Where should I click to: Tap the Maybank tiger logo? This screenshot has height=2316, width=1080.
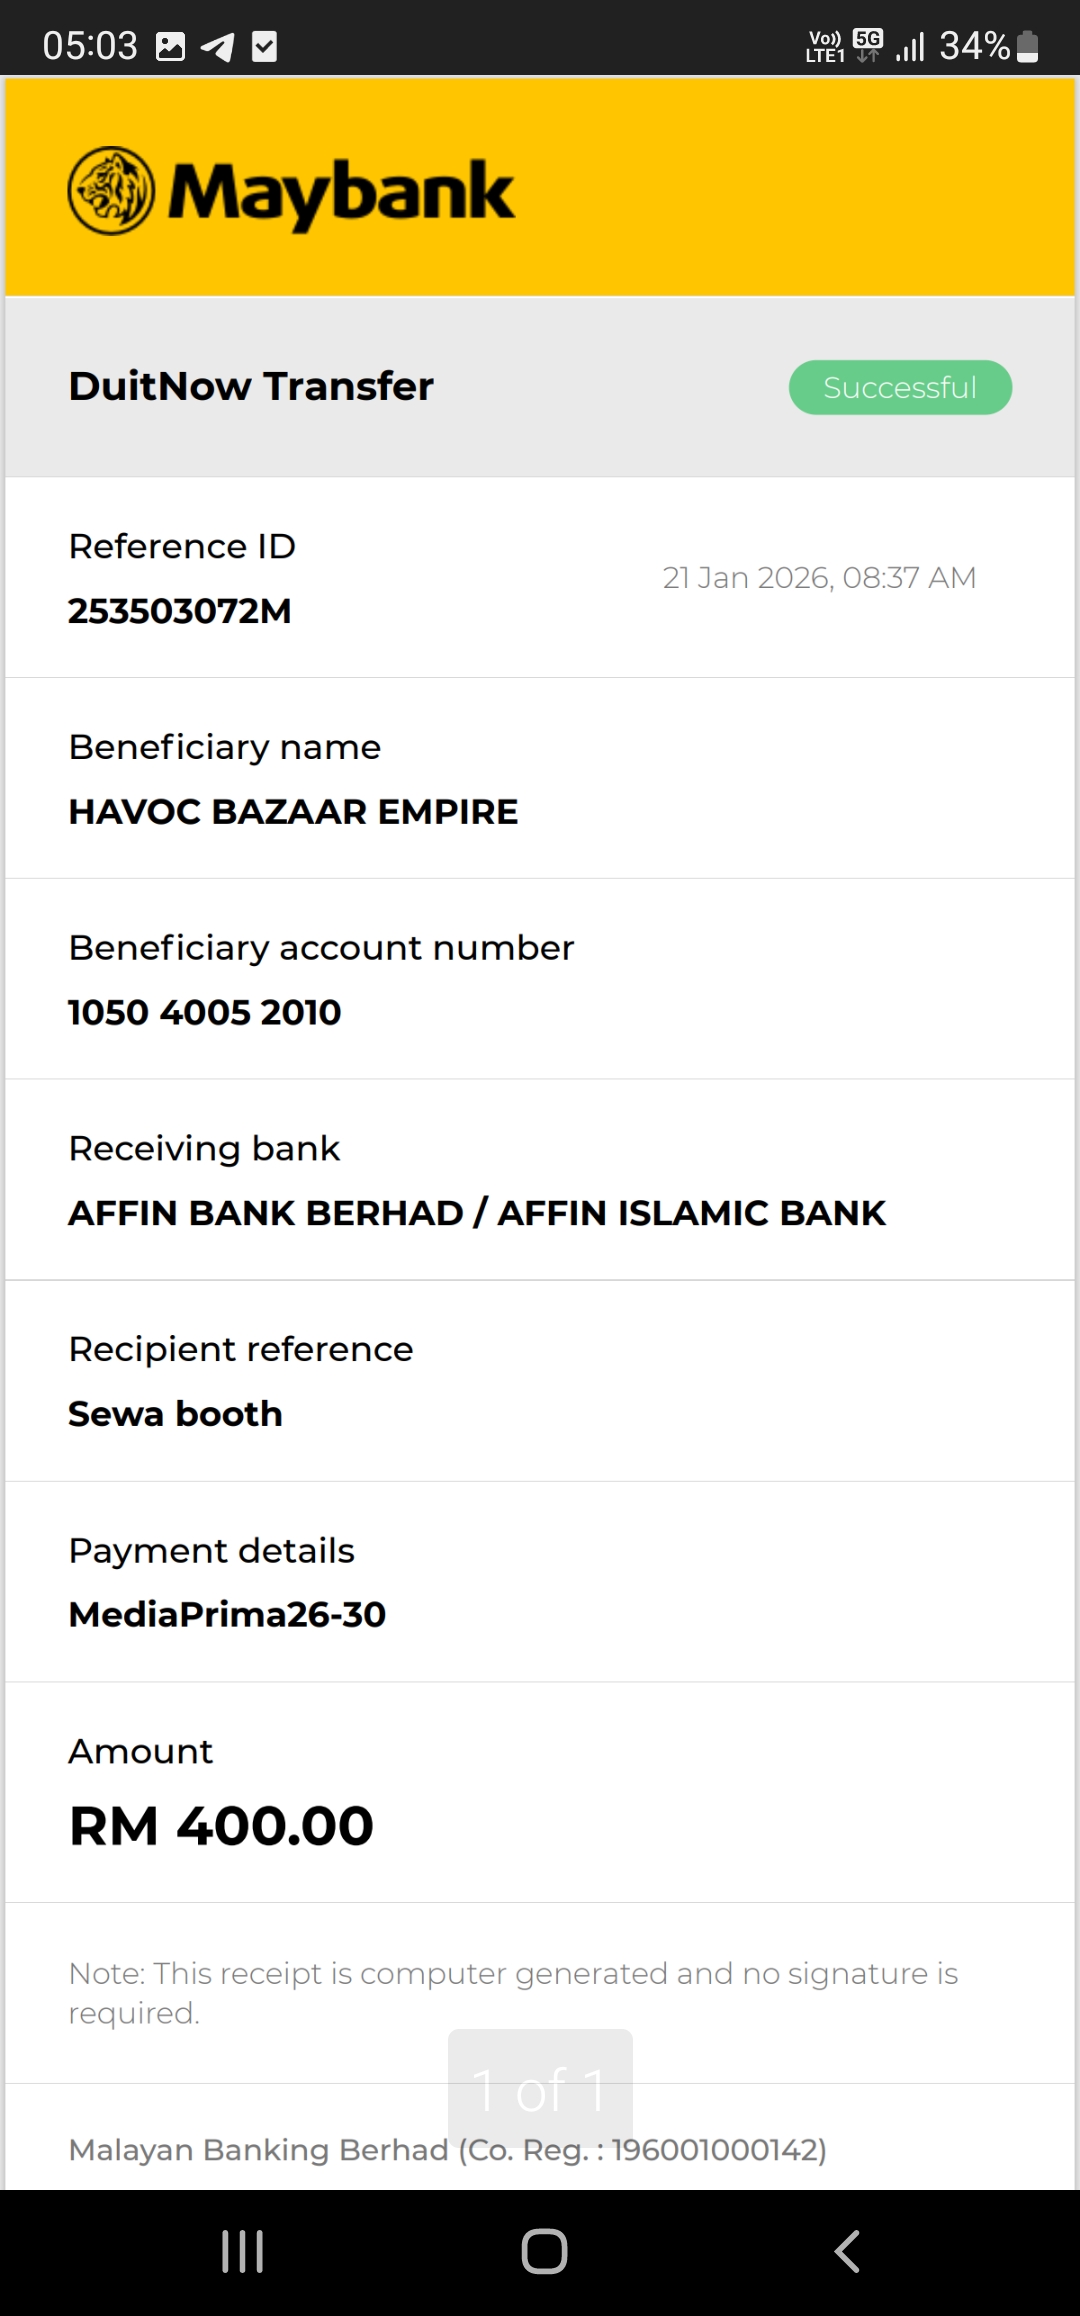pyautogui.click(x=111, y=191)
